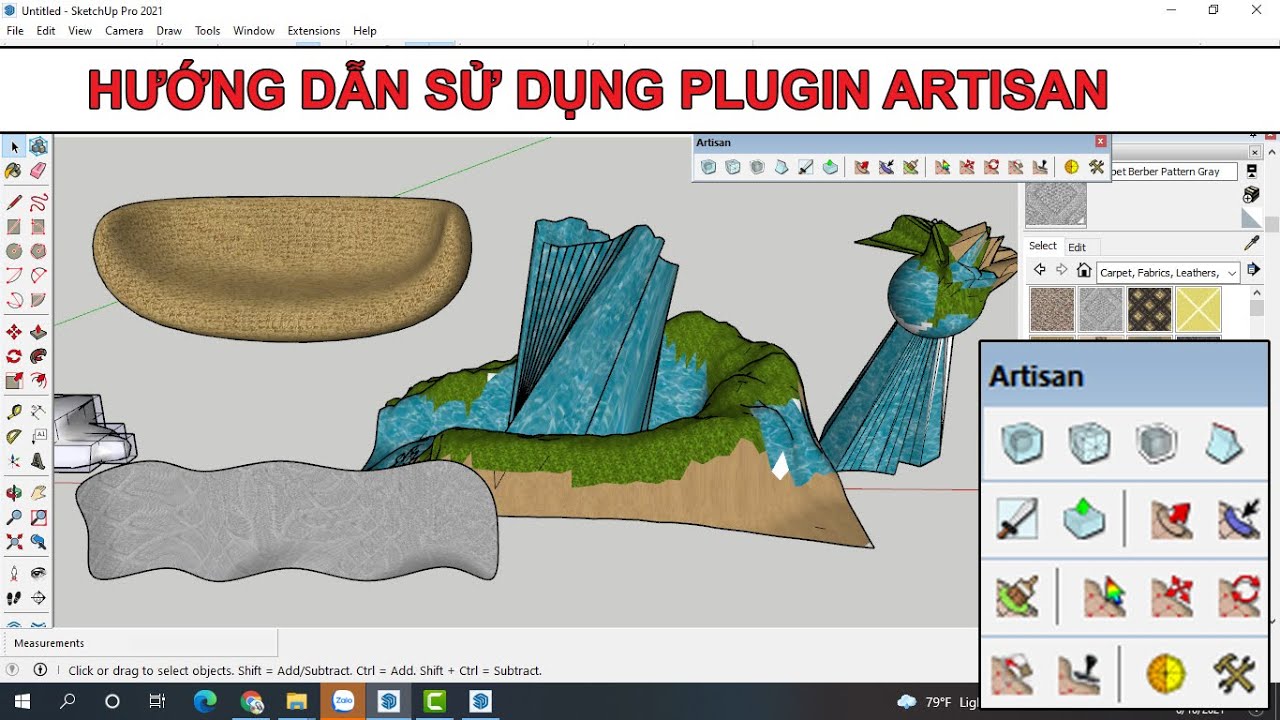Viewport: 1280px width, 720px height.
Task: Open the File menu
Action: coord(15,31)
